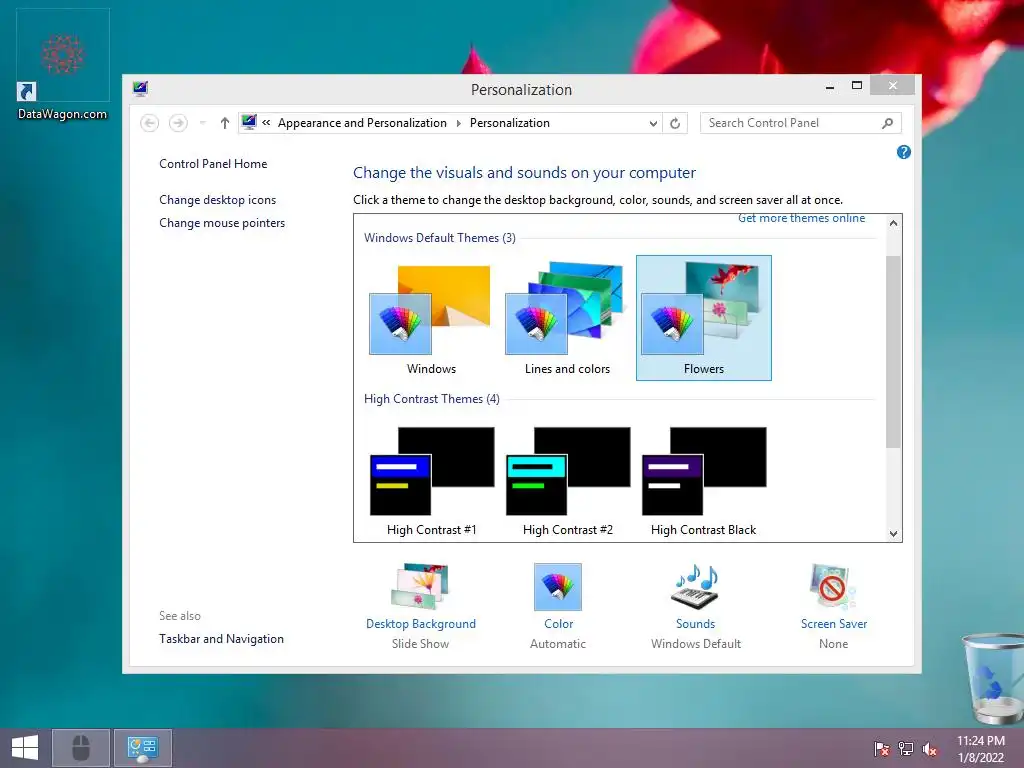The image size is (1024, 768).
Task: Click the muted speaker volume tray icon
Action: (930, 748)
